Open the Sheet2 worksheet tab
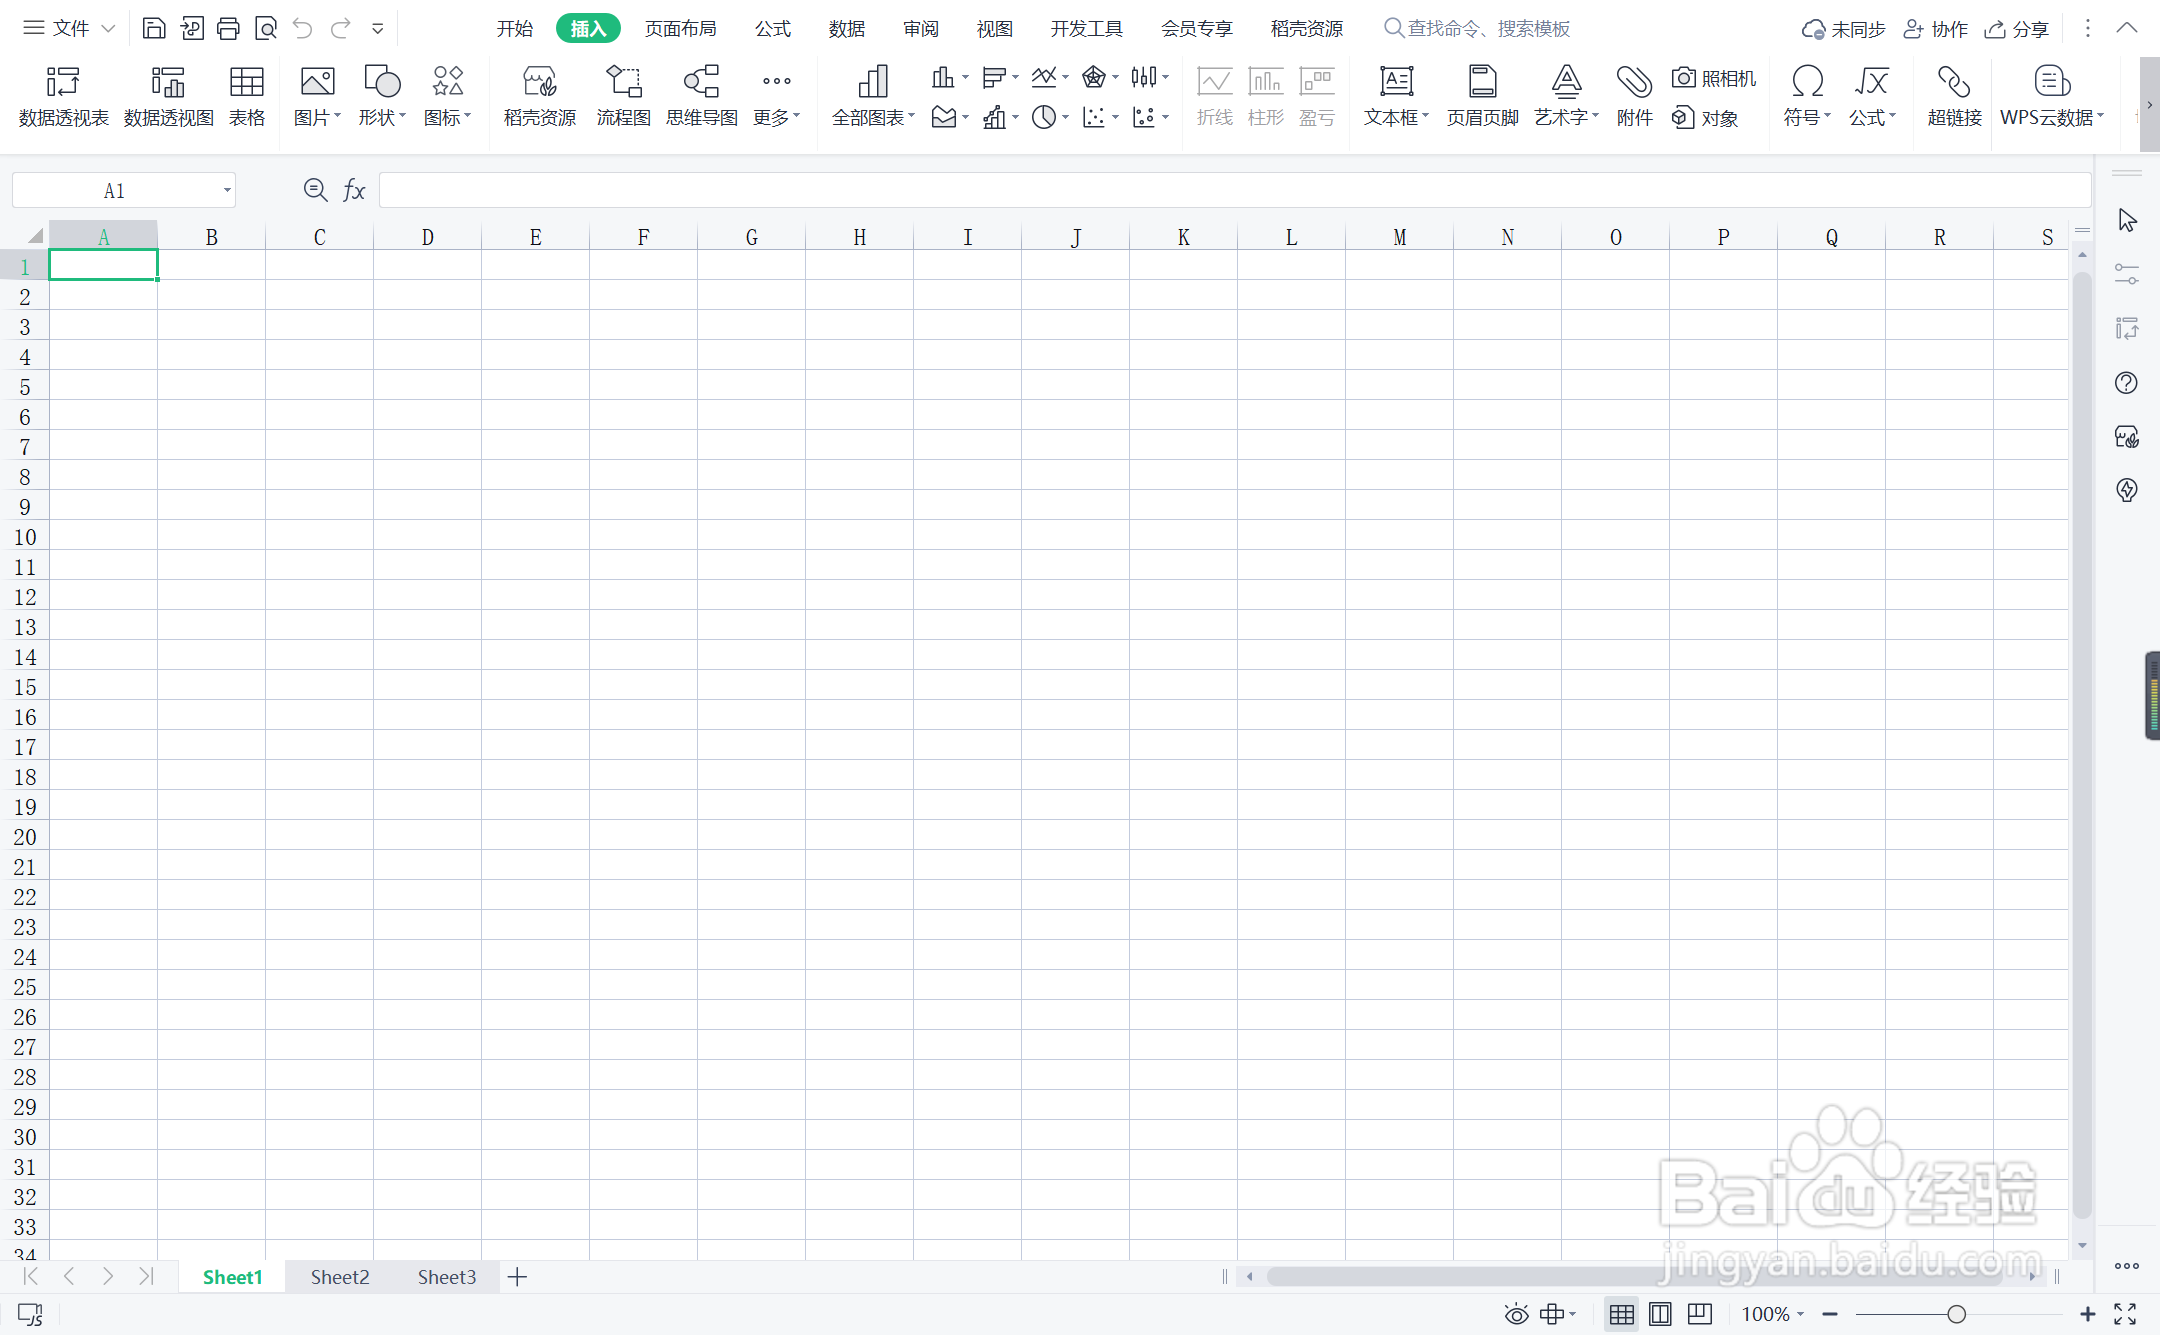The image size is (2160, 1335). (340, 1277)
